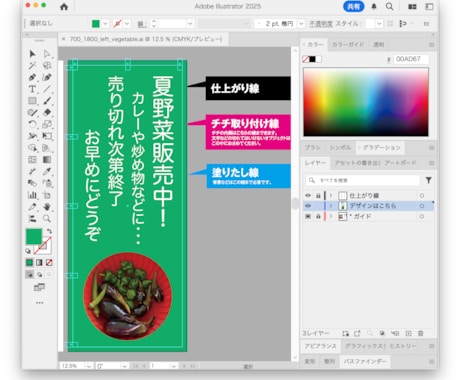Open stroke weight dropdown
Screen dimensions: 460x380
(x=190, y=24)
